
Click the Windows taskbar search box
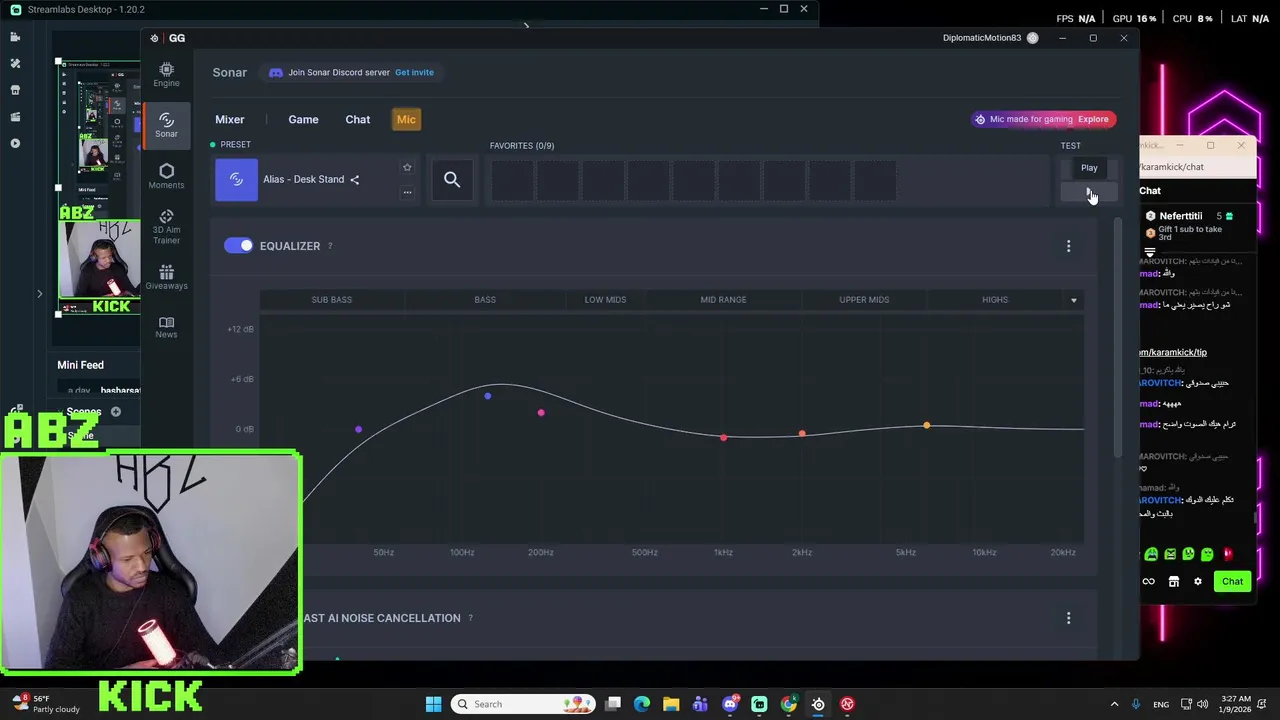click(x=522, y=704)
